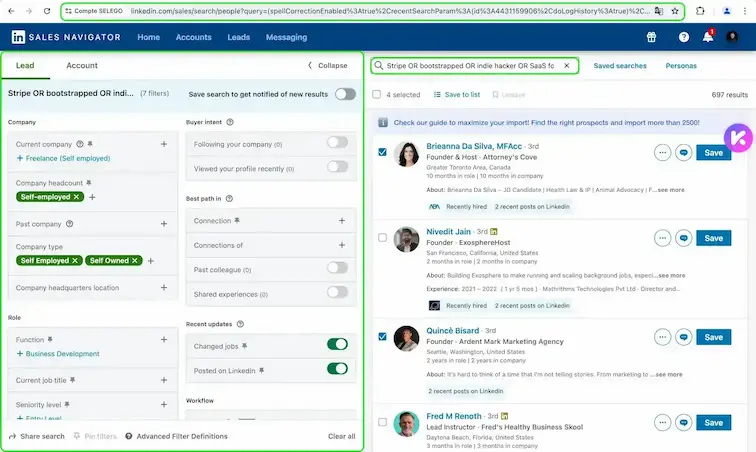Click the purple K extension icon
Viewport: 756px width, 452px height.
click(736, 137)
